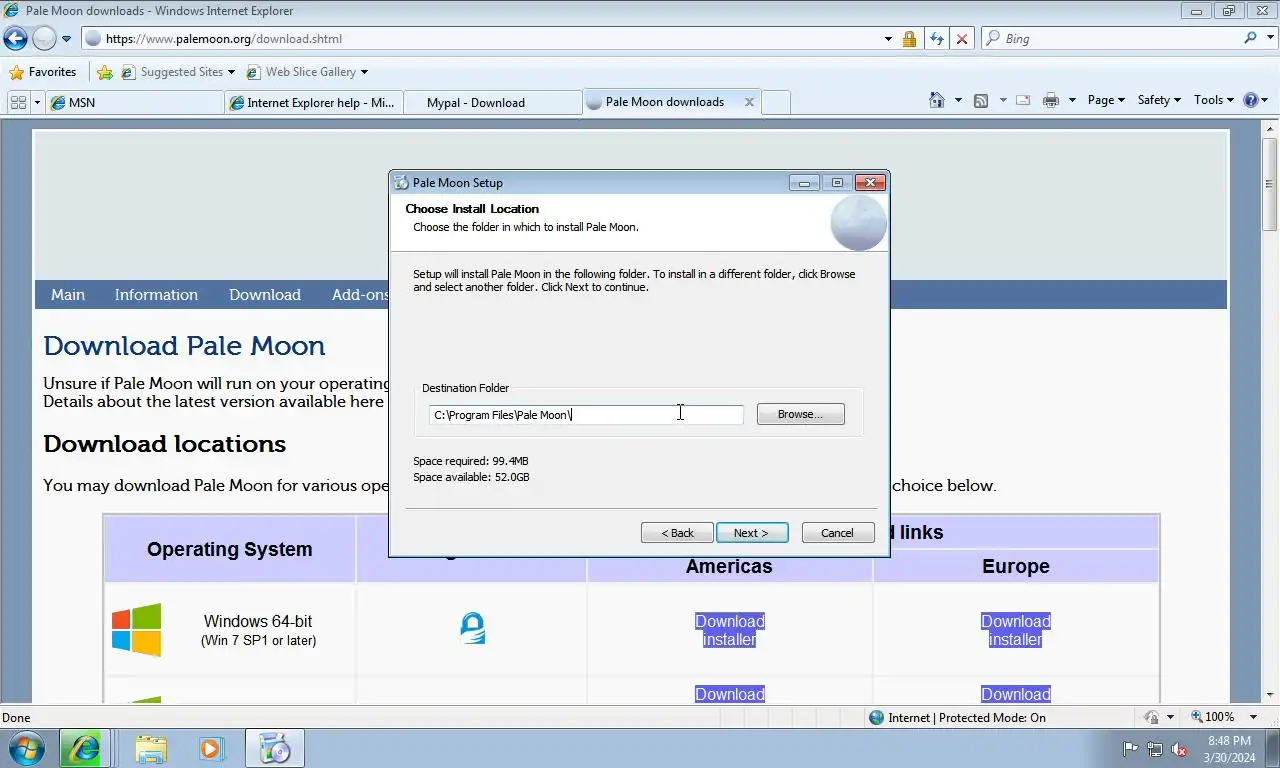Click the Show desktop button at taskbar edge
Screen dimensions: 1280x768
[x=1272, y=748]
